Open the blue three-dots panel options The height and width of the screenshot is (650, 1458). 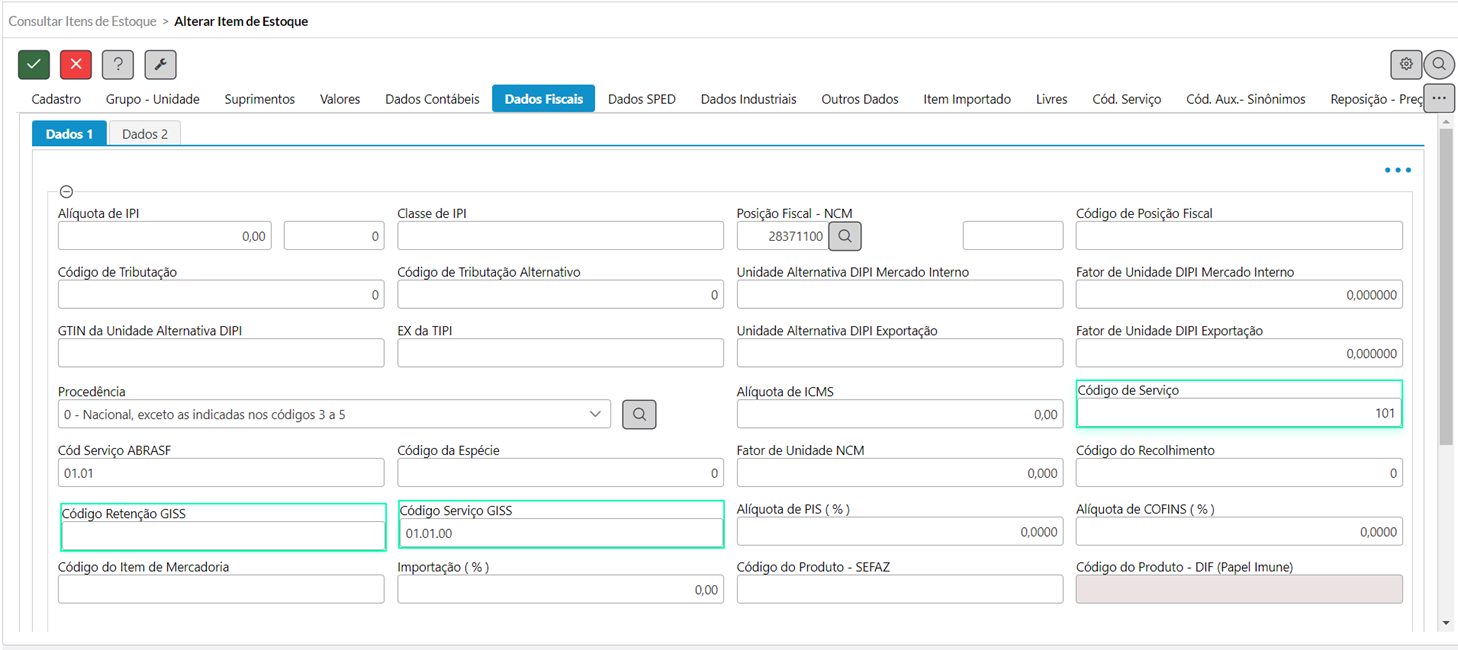point(1397,171)
